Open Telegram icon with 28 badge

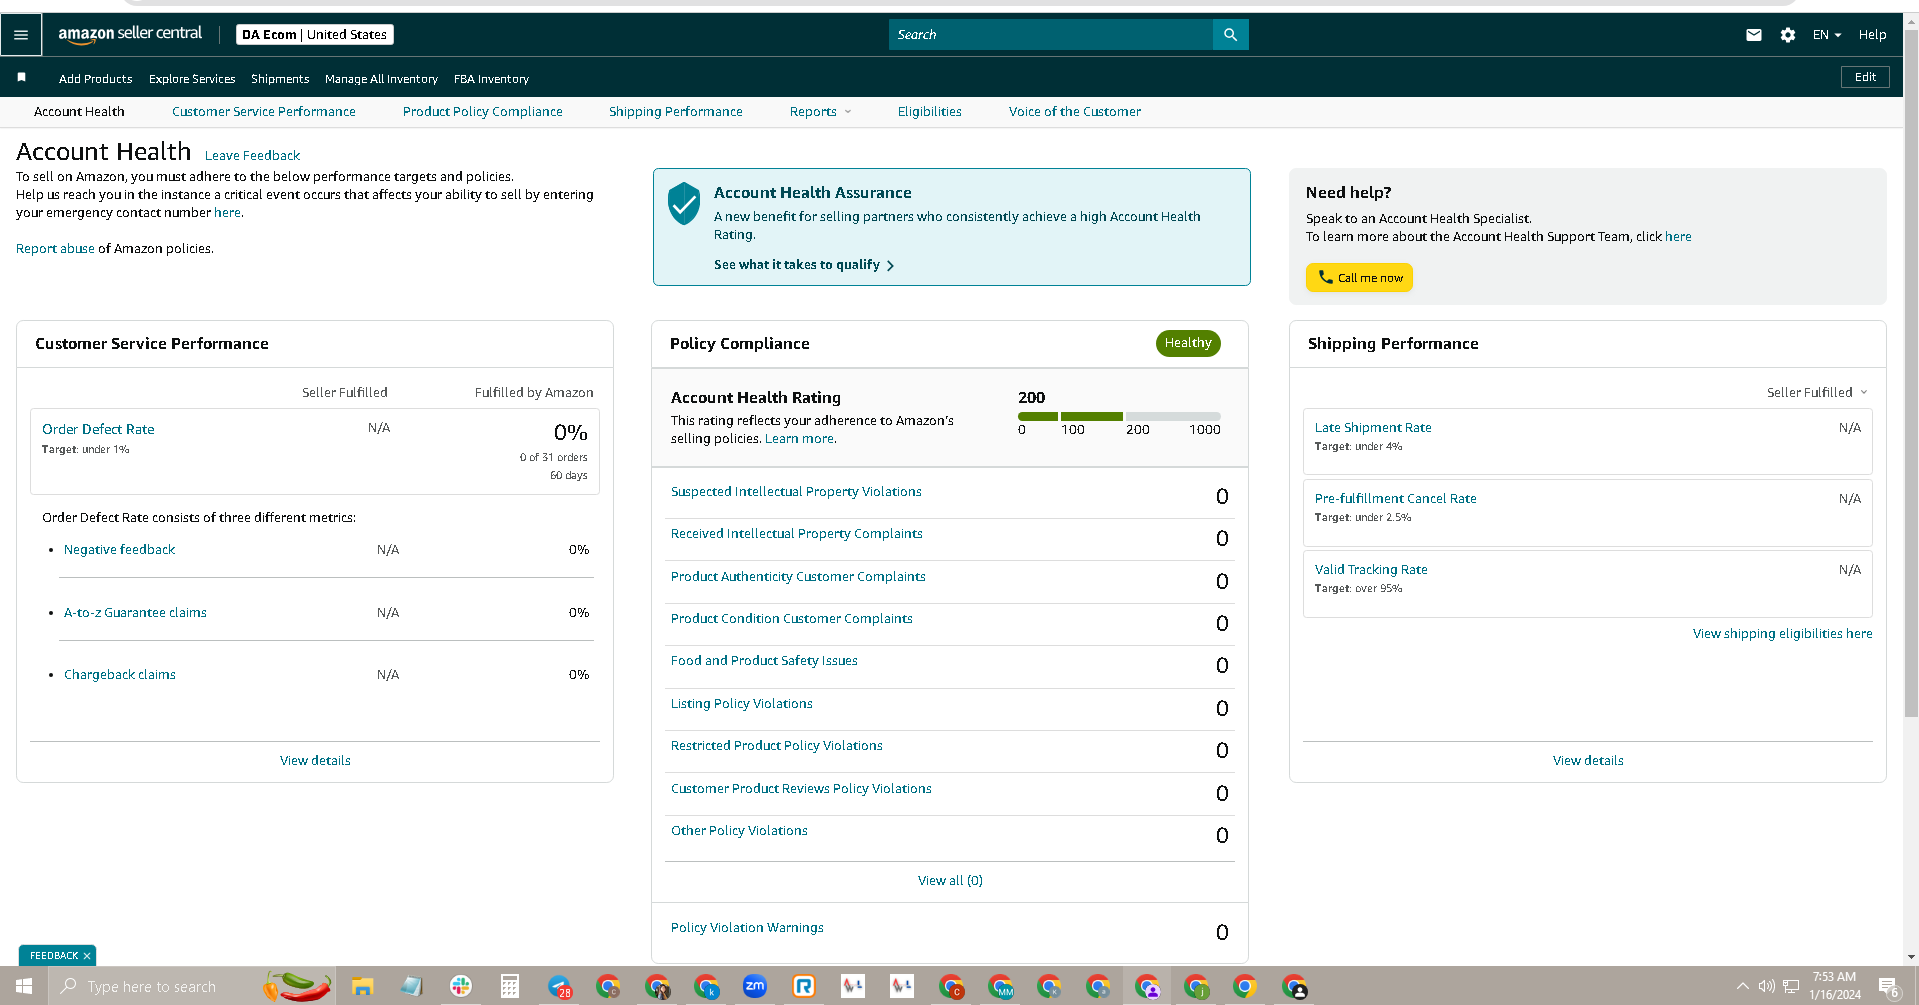point(559,987)
